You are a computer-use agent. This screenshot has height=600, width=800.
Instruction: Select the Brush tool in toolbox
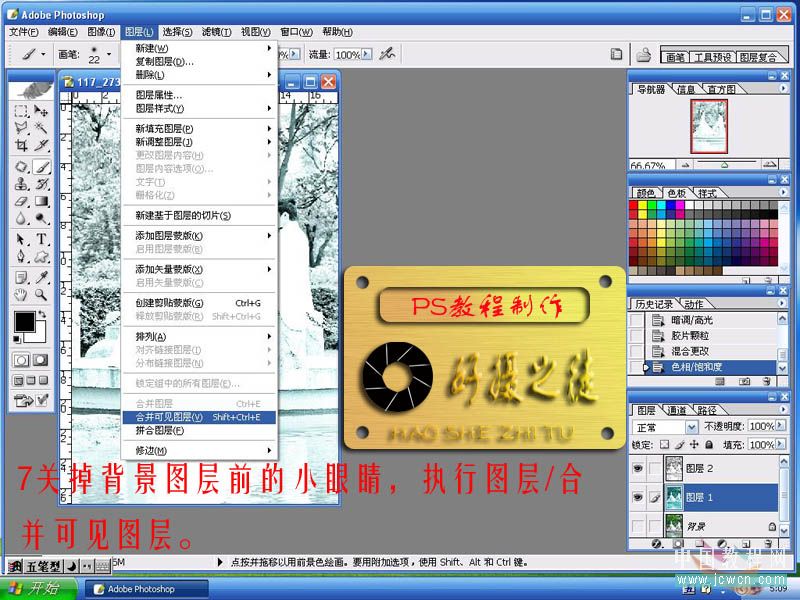pyautogui.click(x=41, y=167)
